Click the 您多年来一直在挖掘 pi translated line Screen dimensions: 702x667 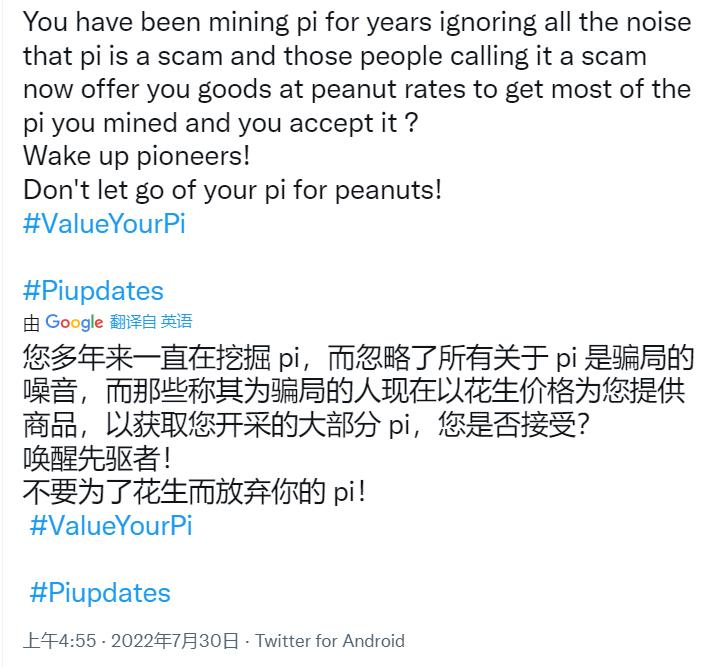tap(358, 358)
